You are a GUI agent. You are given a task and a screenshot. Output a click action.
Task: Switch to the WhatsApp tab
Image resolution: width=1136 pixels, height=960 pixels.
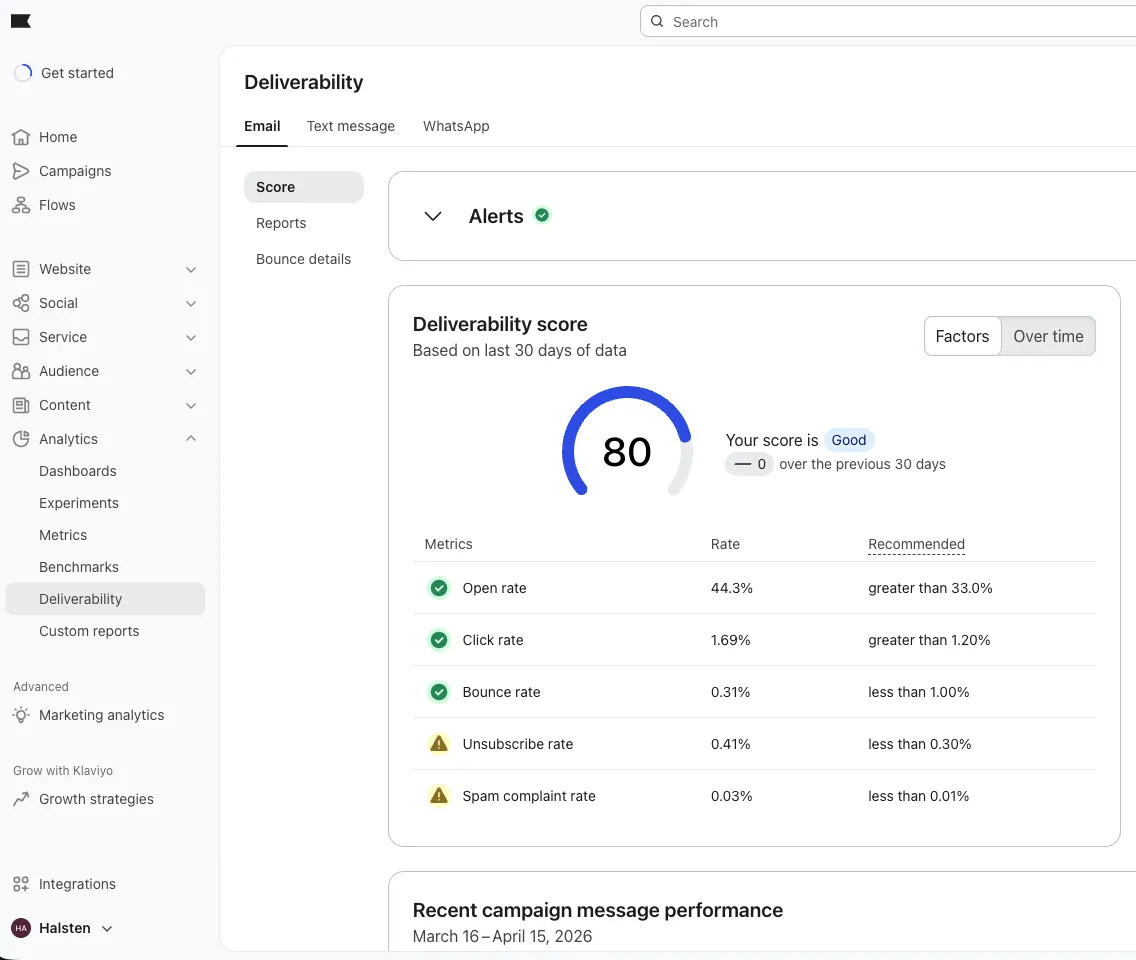click(456, 126)
